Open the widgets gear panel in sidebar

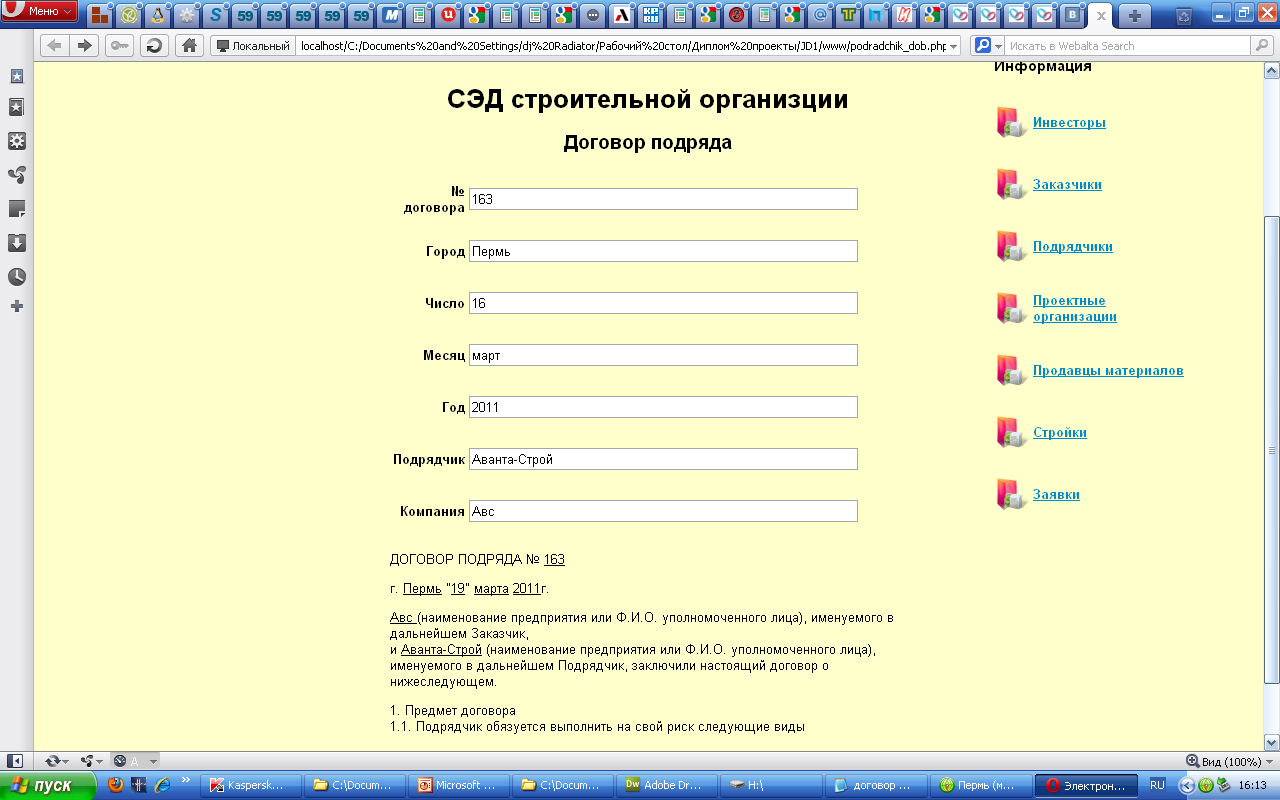[16, 141]
